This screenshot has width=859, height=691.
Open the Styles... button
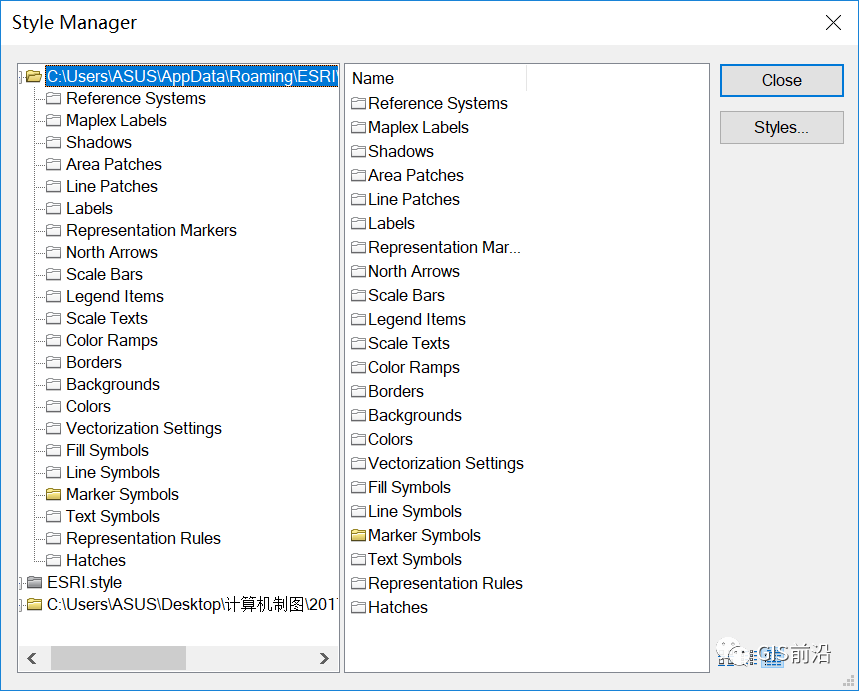pyautogui.click(x=781, y=127)
